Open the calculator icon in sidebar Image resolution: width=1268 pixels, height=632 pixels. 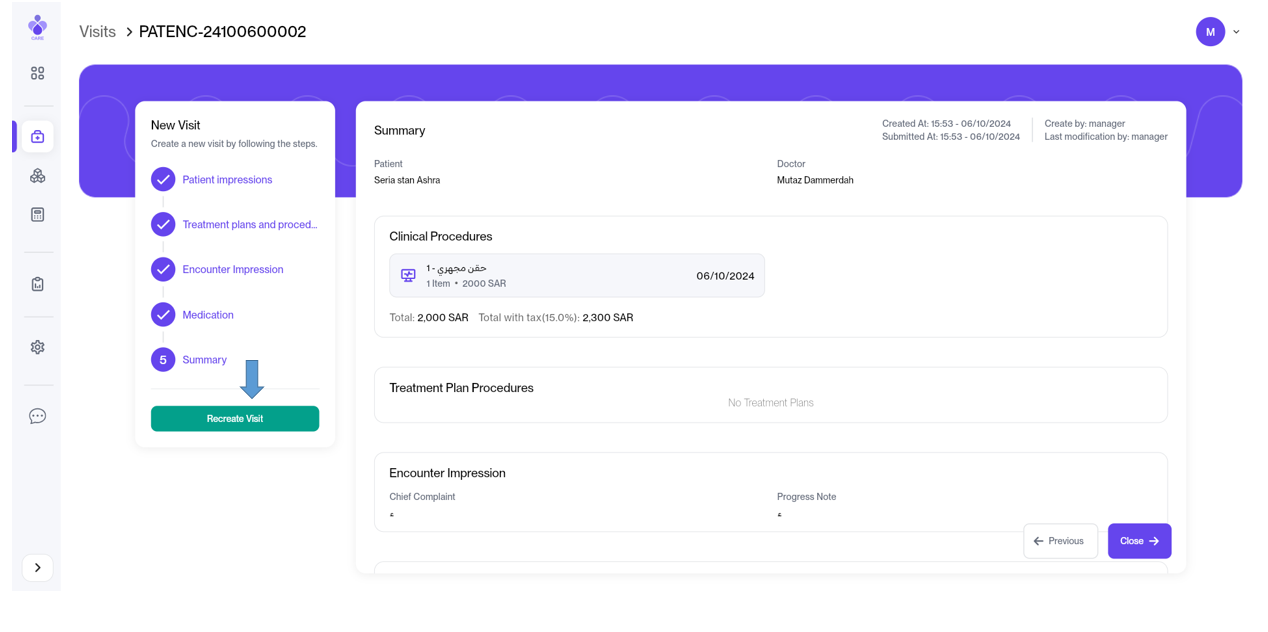pos(37,215)
